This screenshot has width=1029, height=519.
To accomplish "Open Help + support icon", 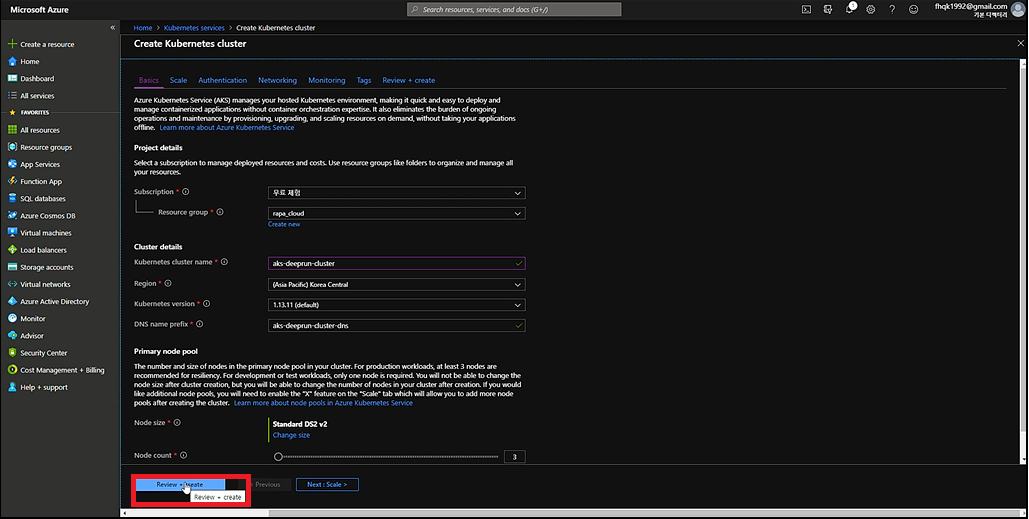I will pyautogui.click(x=12, y=387).
